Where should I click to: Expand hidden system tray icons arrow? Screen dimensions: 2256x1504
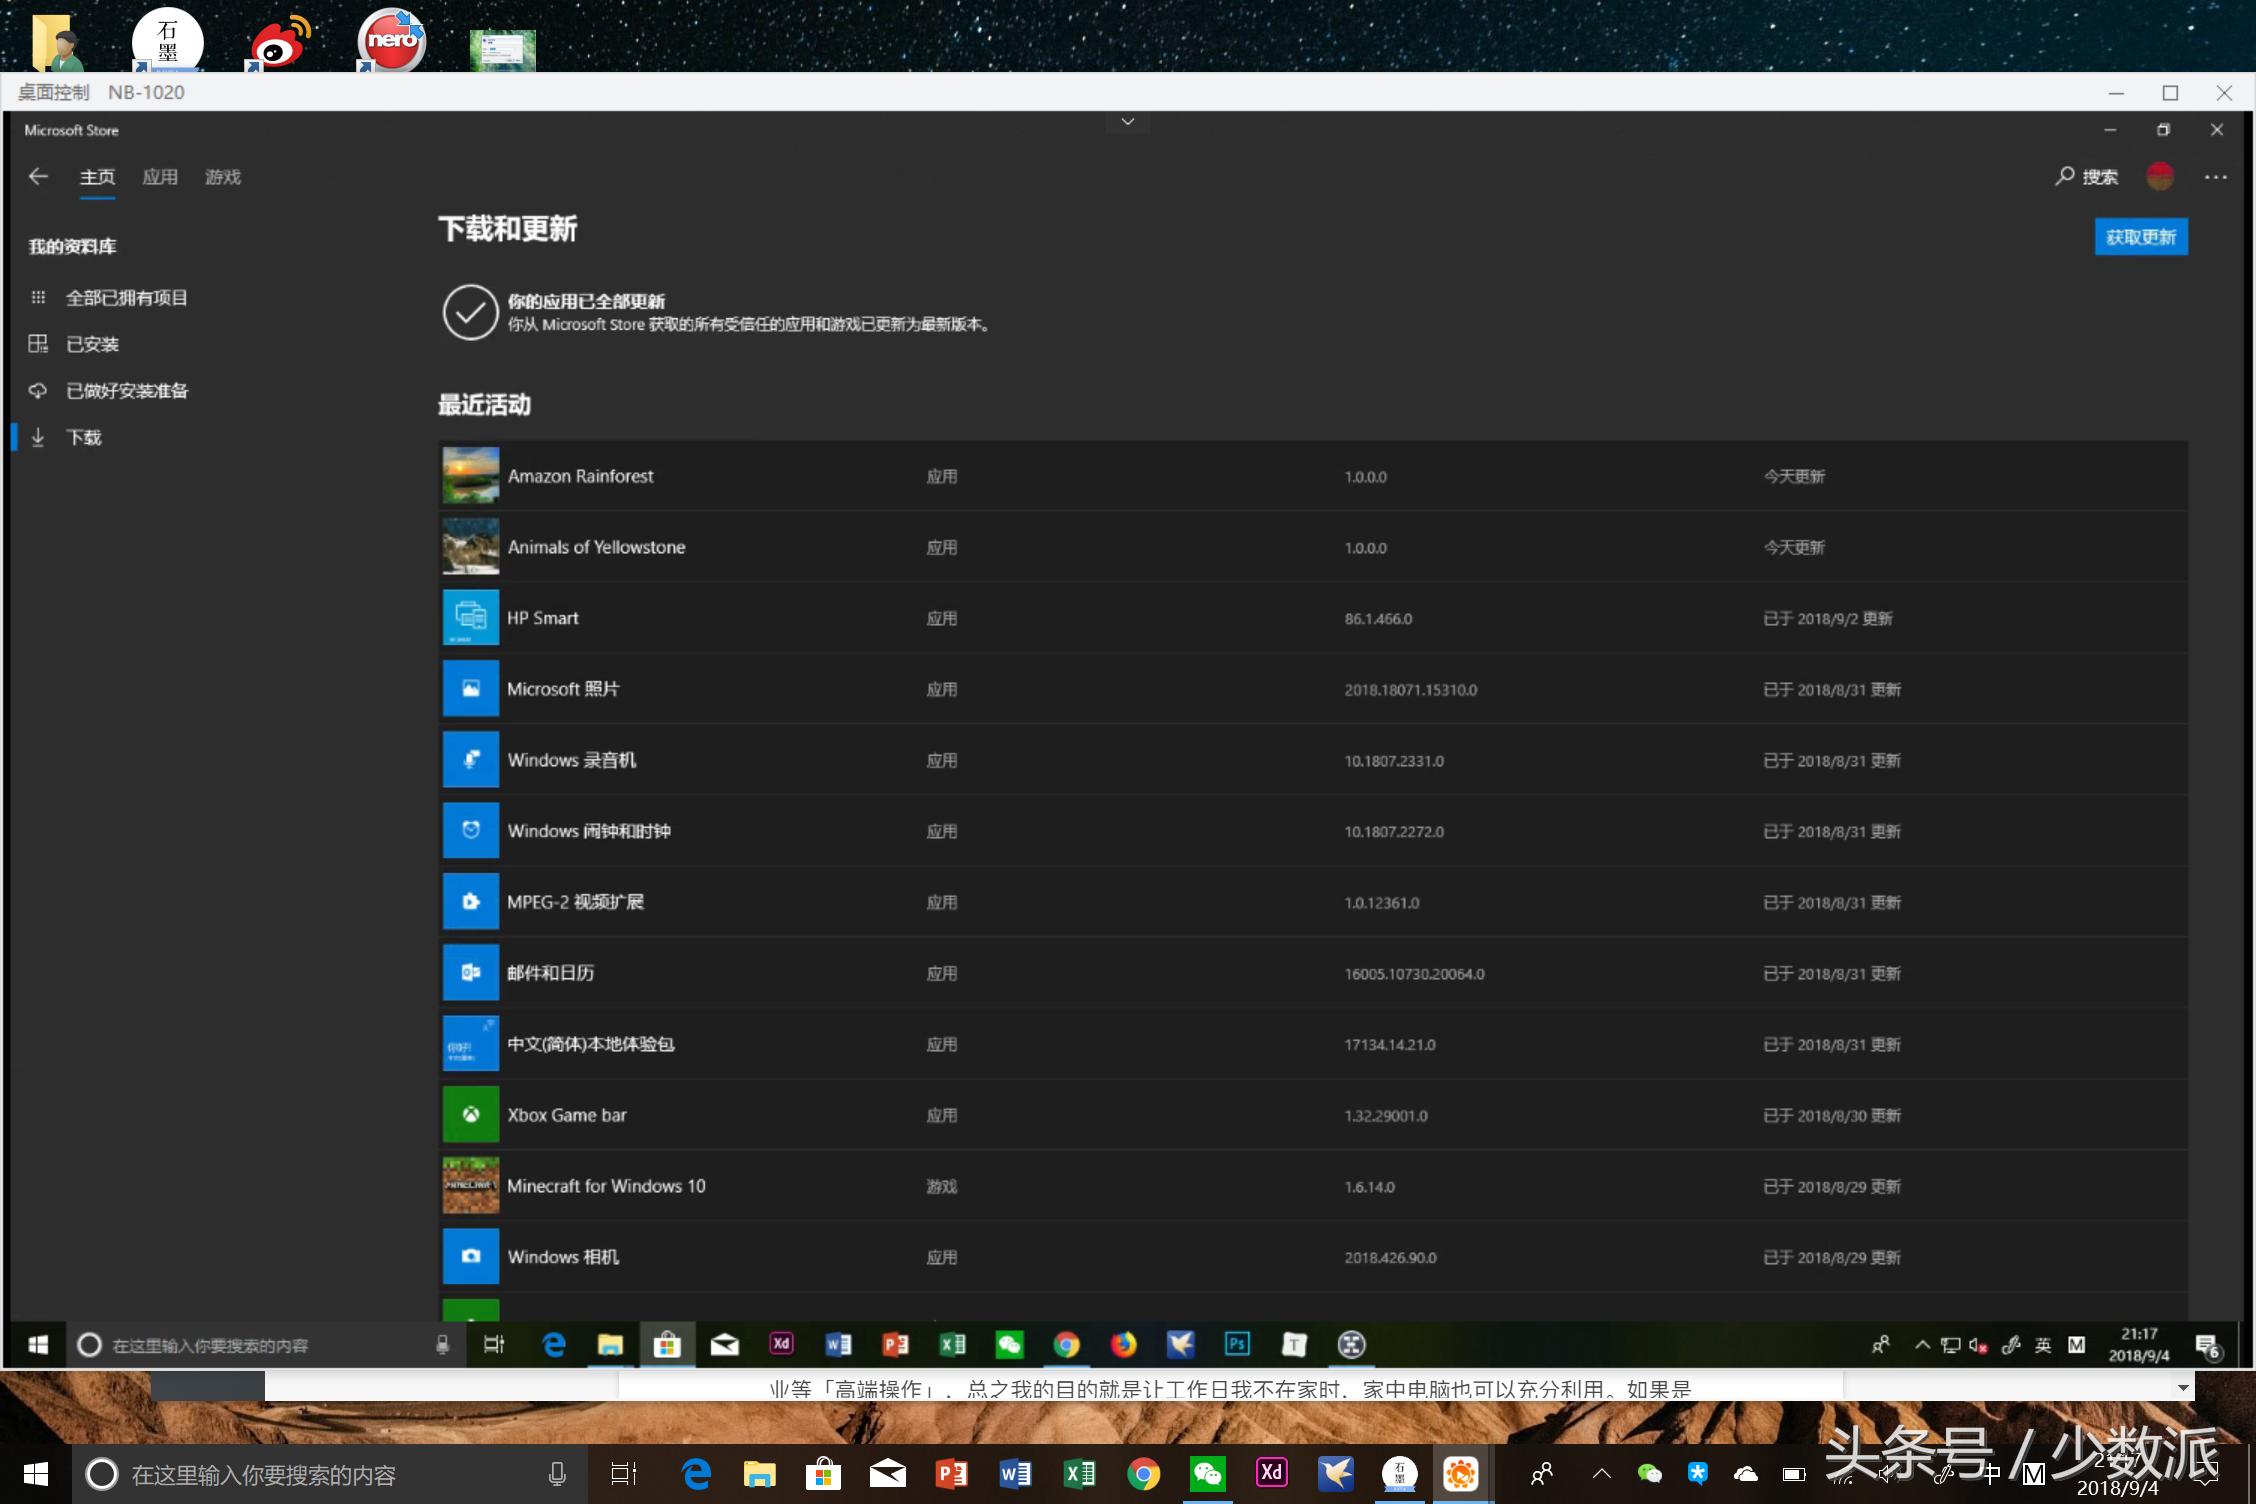point(1601,1474)
